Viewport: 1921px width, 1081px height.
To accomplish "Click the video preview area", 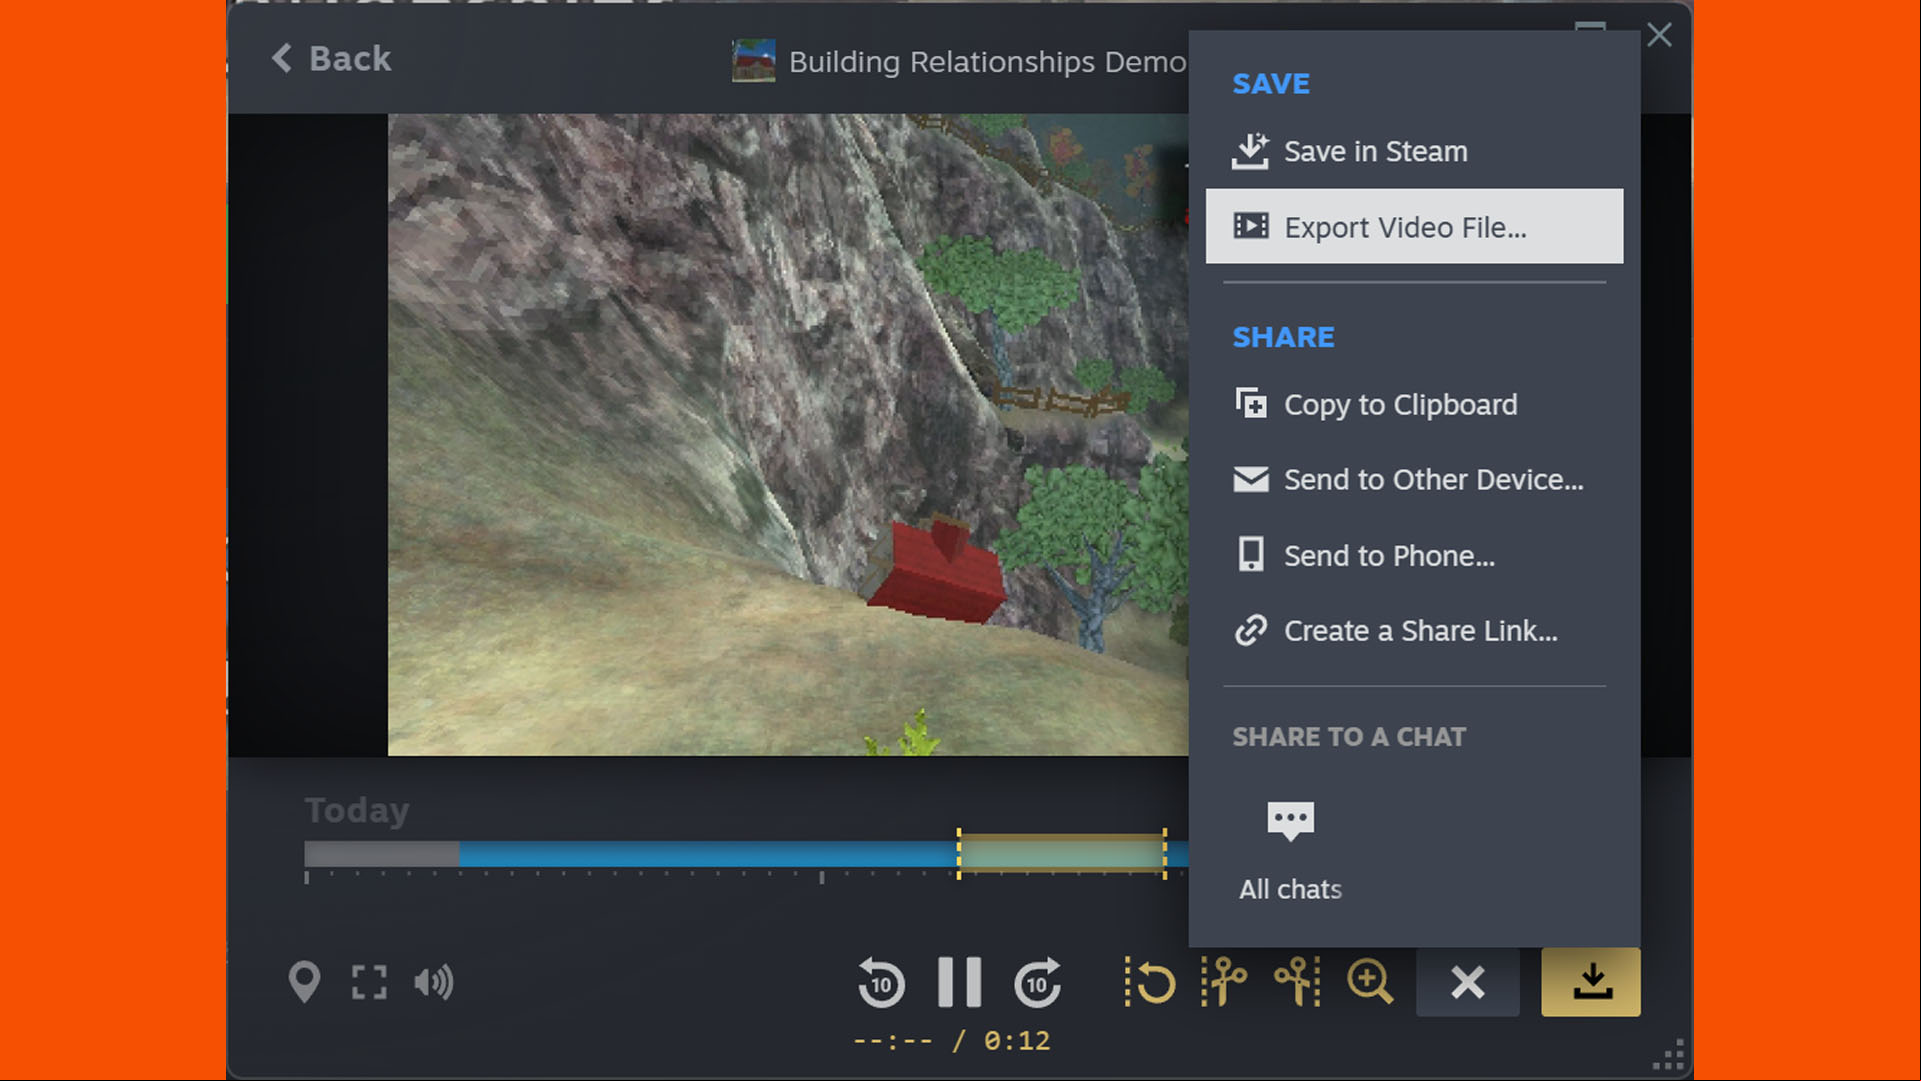I will click(788, 434).
